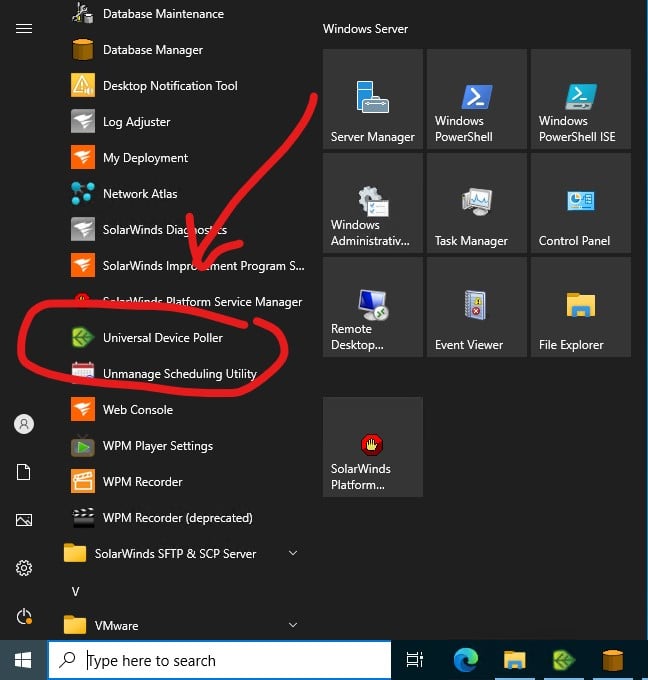Open the Windows PowerShell ISE tile
Image resolution: width=648 pixels, height=680 pixels.
click(581, 99)
